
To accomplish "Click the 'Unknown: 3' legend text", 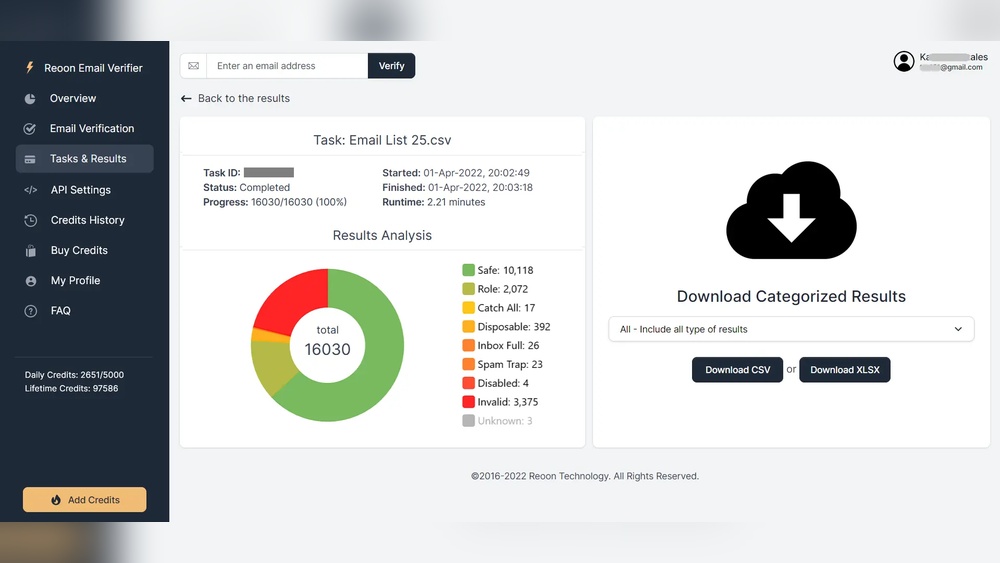I will click(505, 421).
